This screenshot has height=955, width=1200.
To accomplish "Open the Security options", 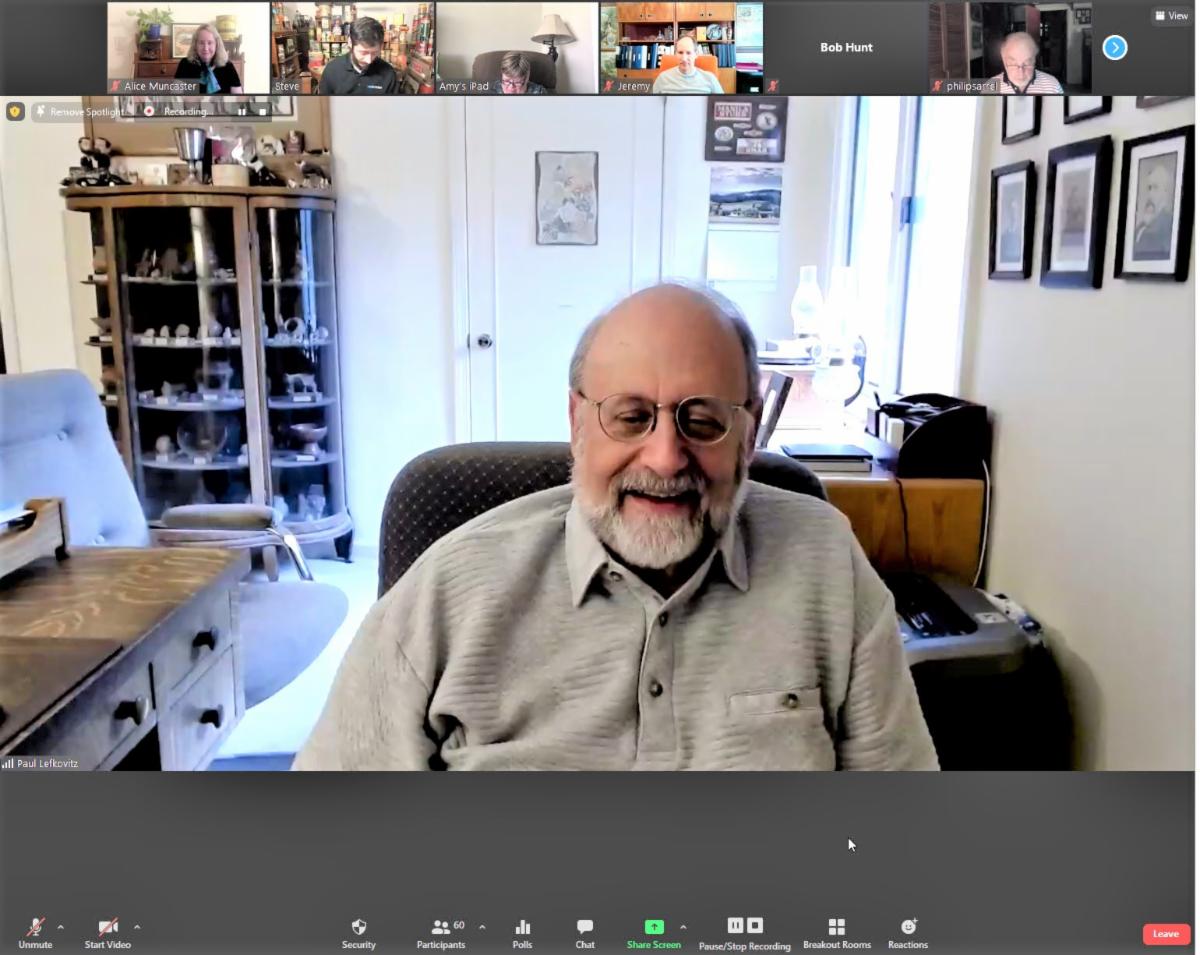I will [358, 933].
